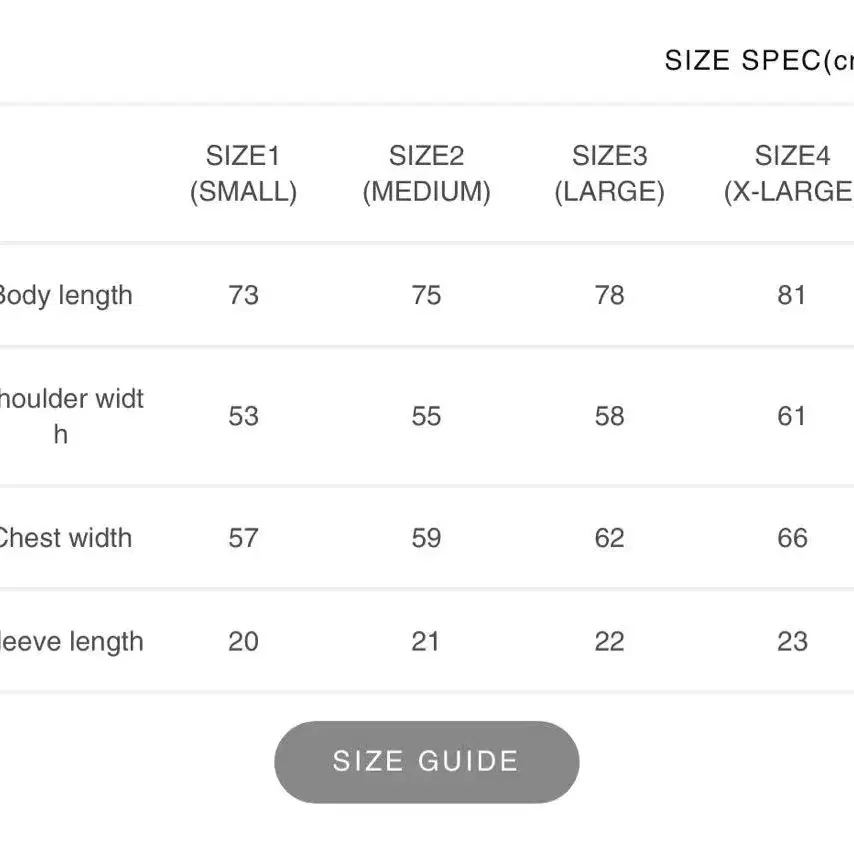Screen dimensions: 854x854
Task: Click chest width value 57 for small
Action: click(243, 538)
